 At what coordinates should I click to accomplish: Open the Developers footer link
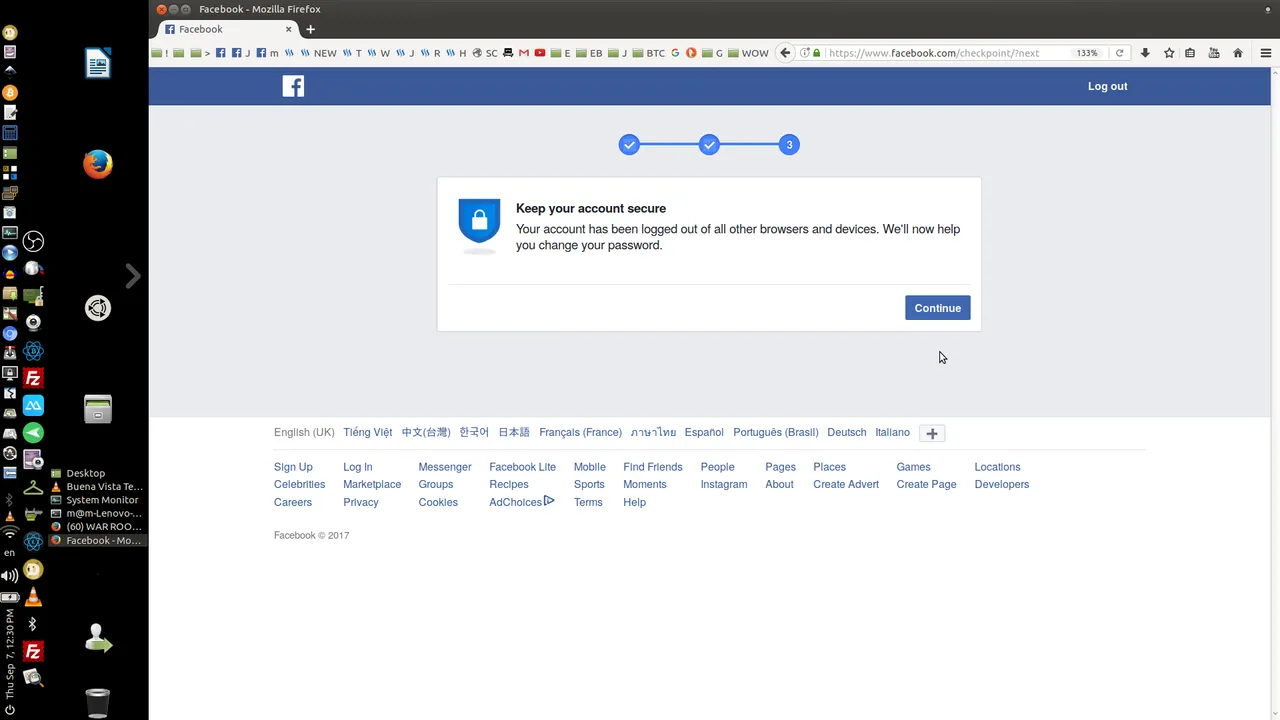pyautogui.click(x=1001, y=484)
